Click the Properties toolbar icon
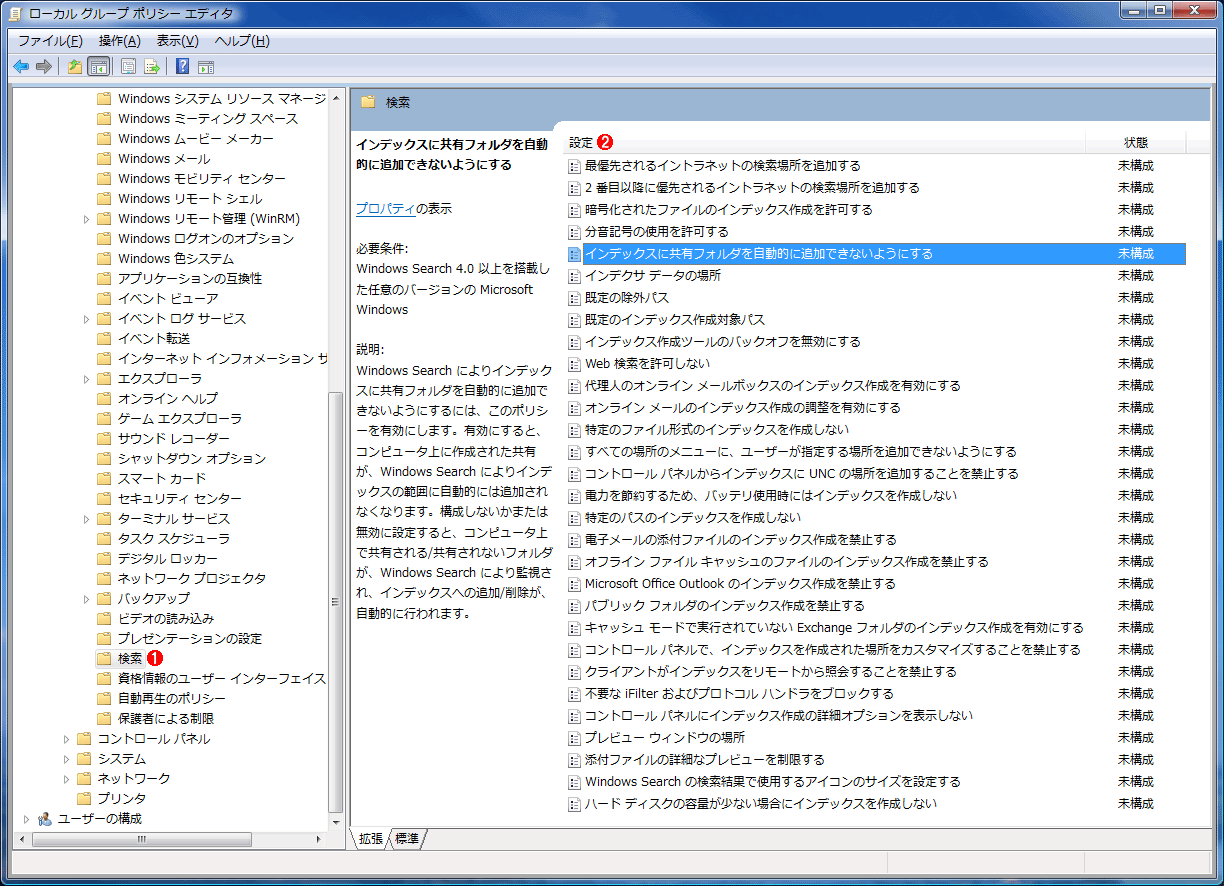Screen dimensions: 1224x886 [129, 67]
